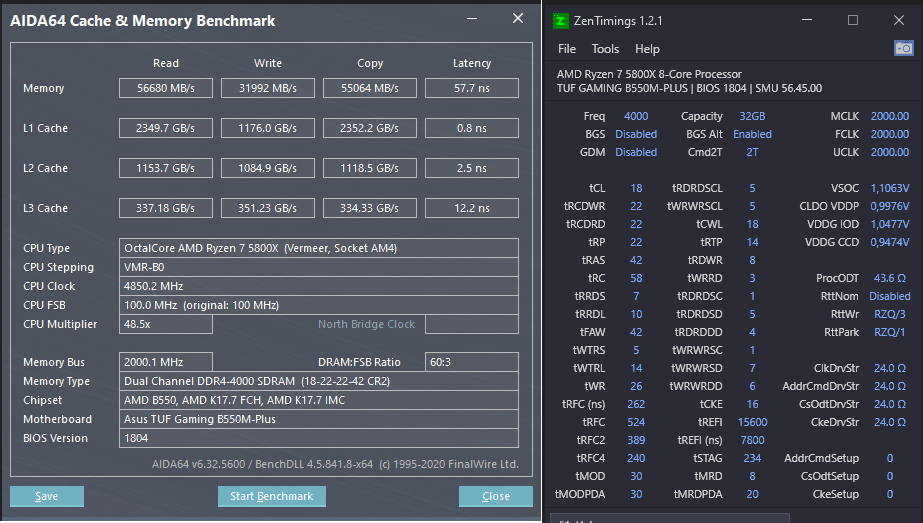Open the File menu in ZenTimings
Image resolution: width=923 pixels, height=523 pixels.
coord(567,49)
